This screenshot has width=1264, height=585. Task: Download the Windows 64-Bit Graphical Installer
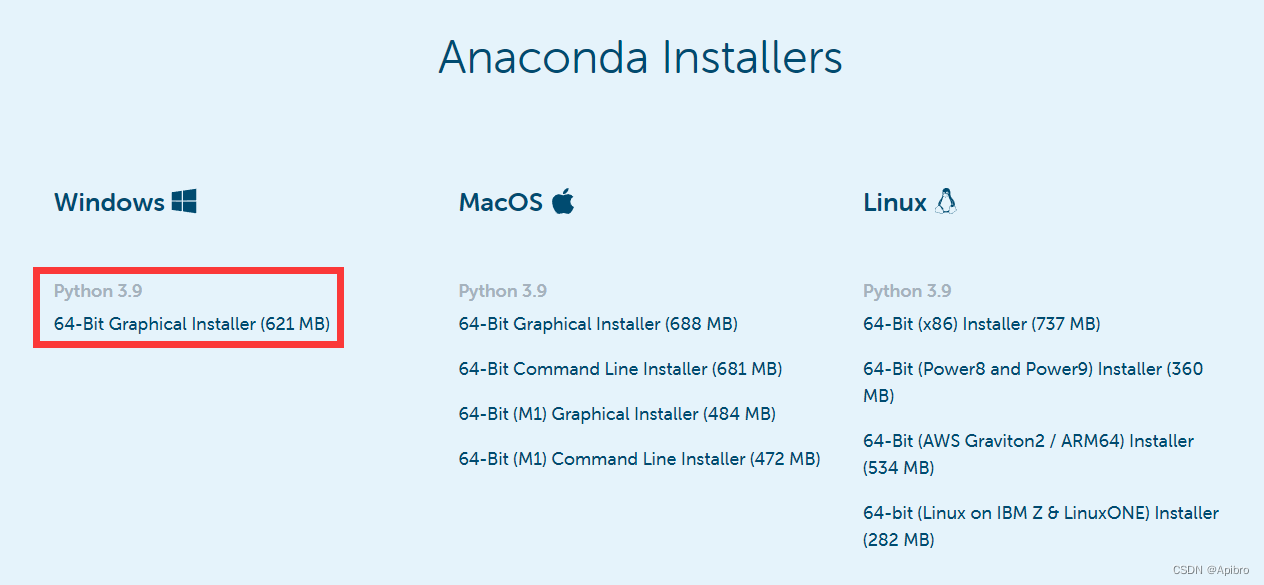(190, 323)
